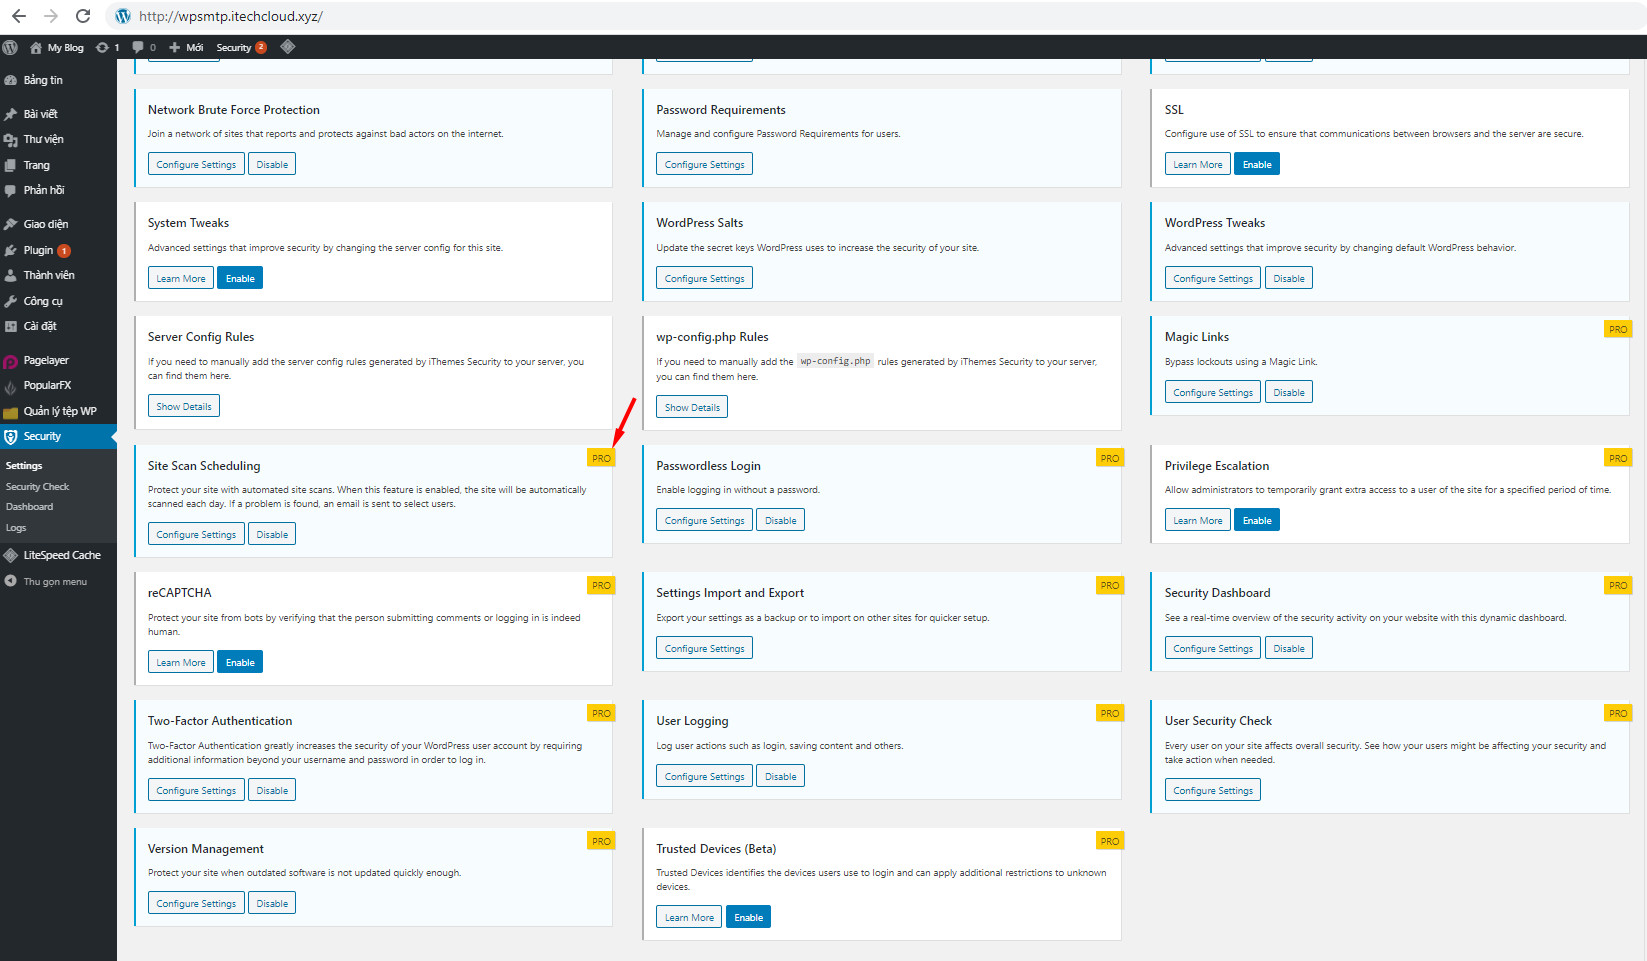Configure Settings for Network Brute Force Protection
Screen dimensions: 1647x961
[196, 164]
